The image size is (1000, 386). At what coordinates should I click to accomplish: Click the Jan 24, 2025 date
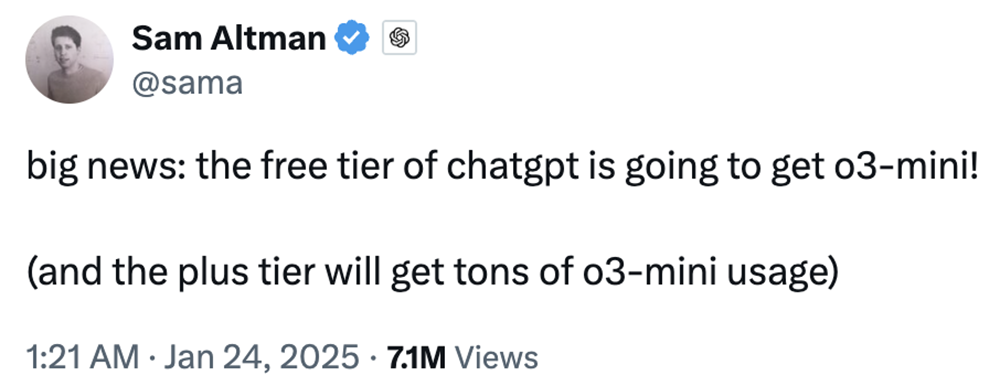coord(261,358)
